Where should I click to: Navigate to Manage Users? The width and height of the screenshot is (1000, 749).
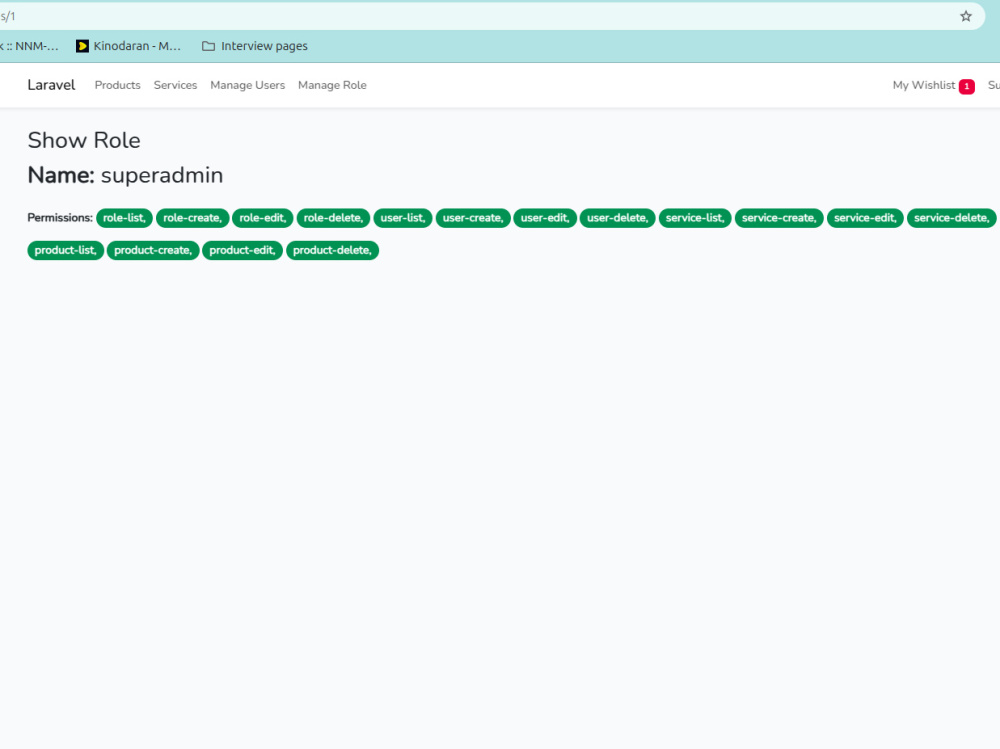click(247, 85)
